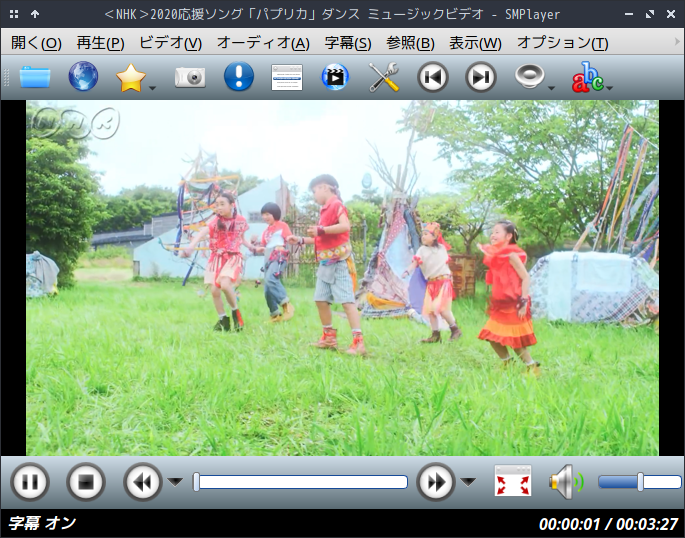
Task: Click the 字幕 オン status text
Action: coord(42,523)
